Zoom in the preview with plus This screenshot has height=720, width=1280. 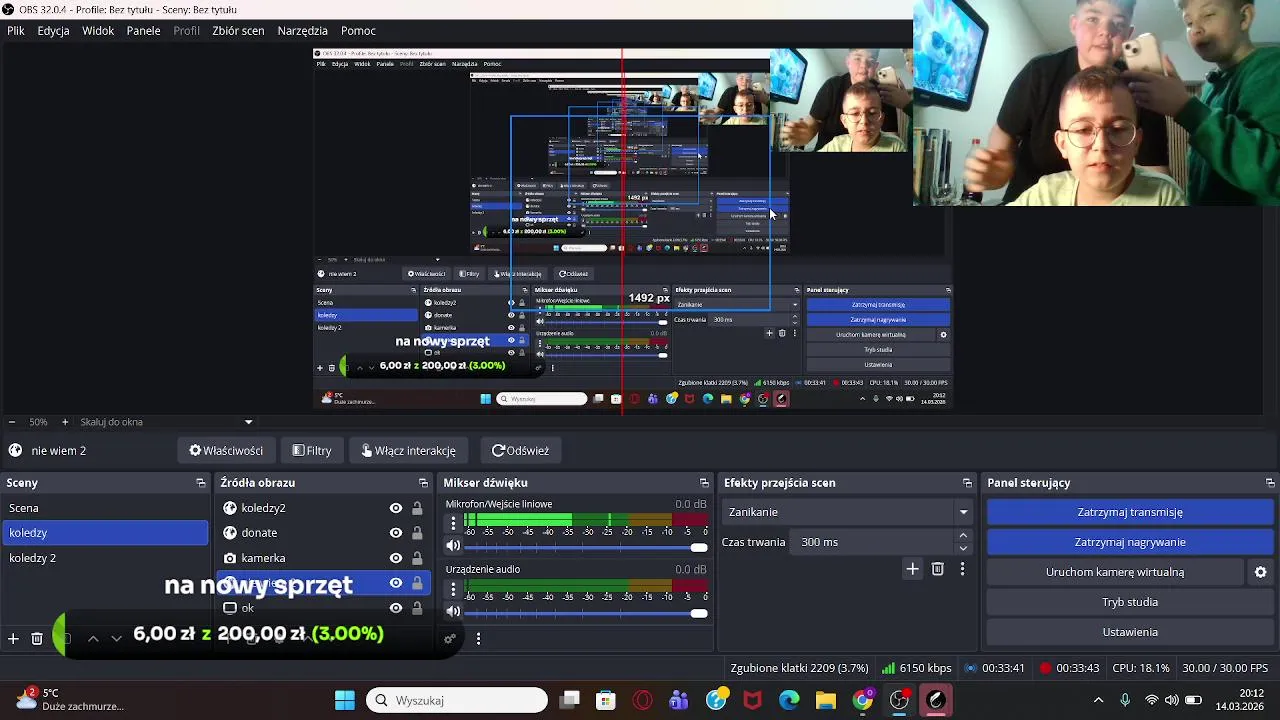(65, 422)
